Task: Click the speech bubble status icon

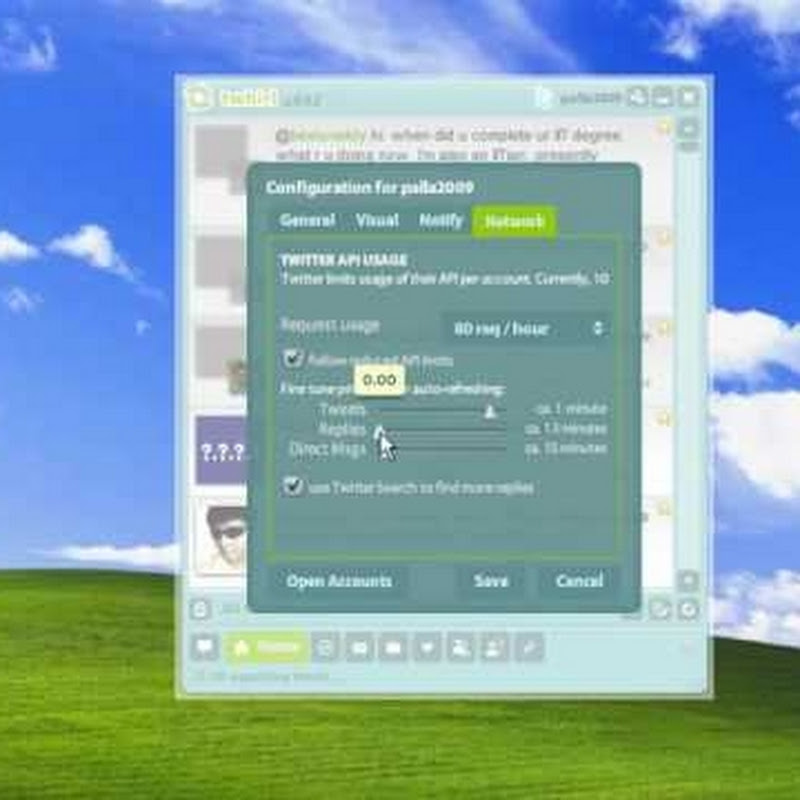Action: pyautogui.click(x=205, y=647)
